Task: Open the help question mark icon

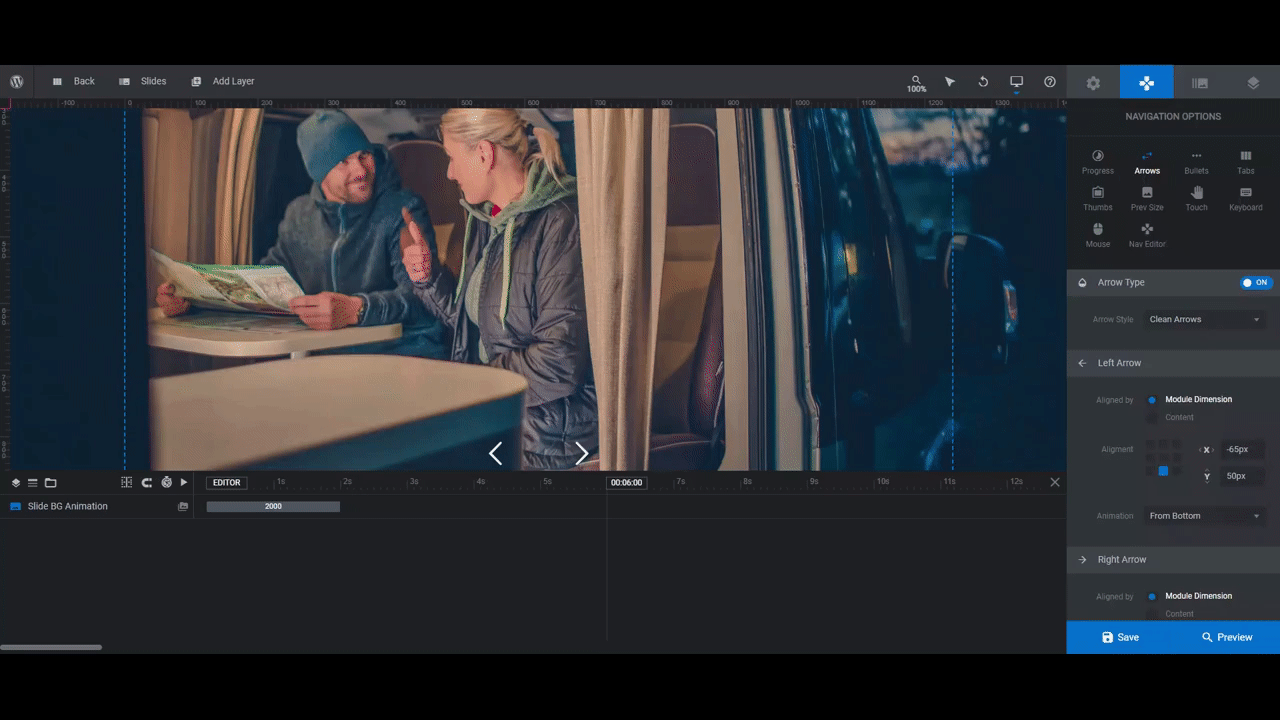Action: click(1049, 82)
